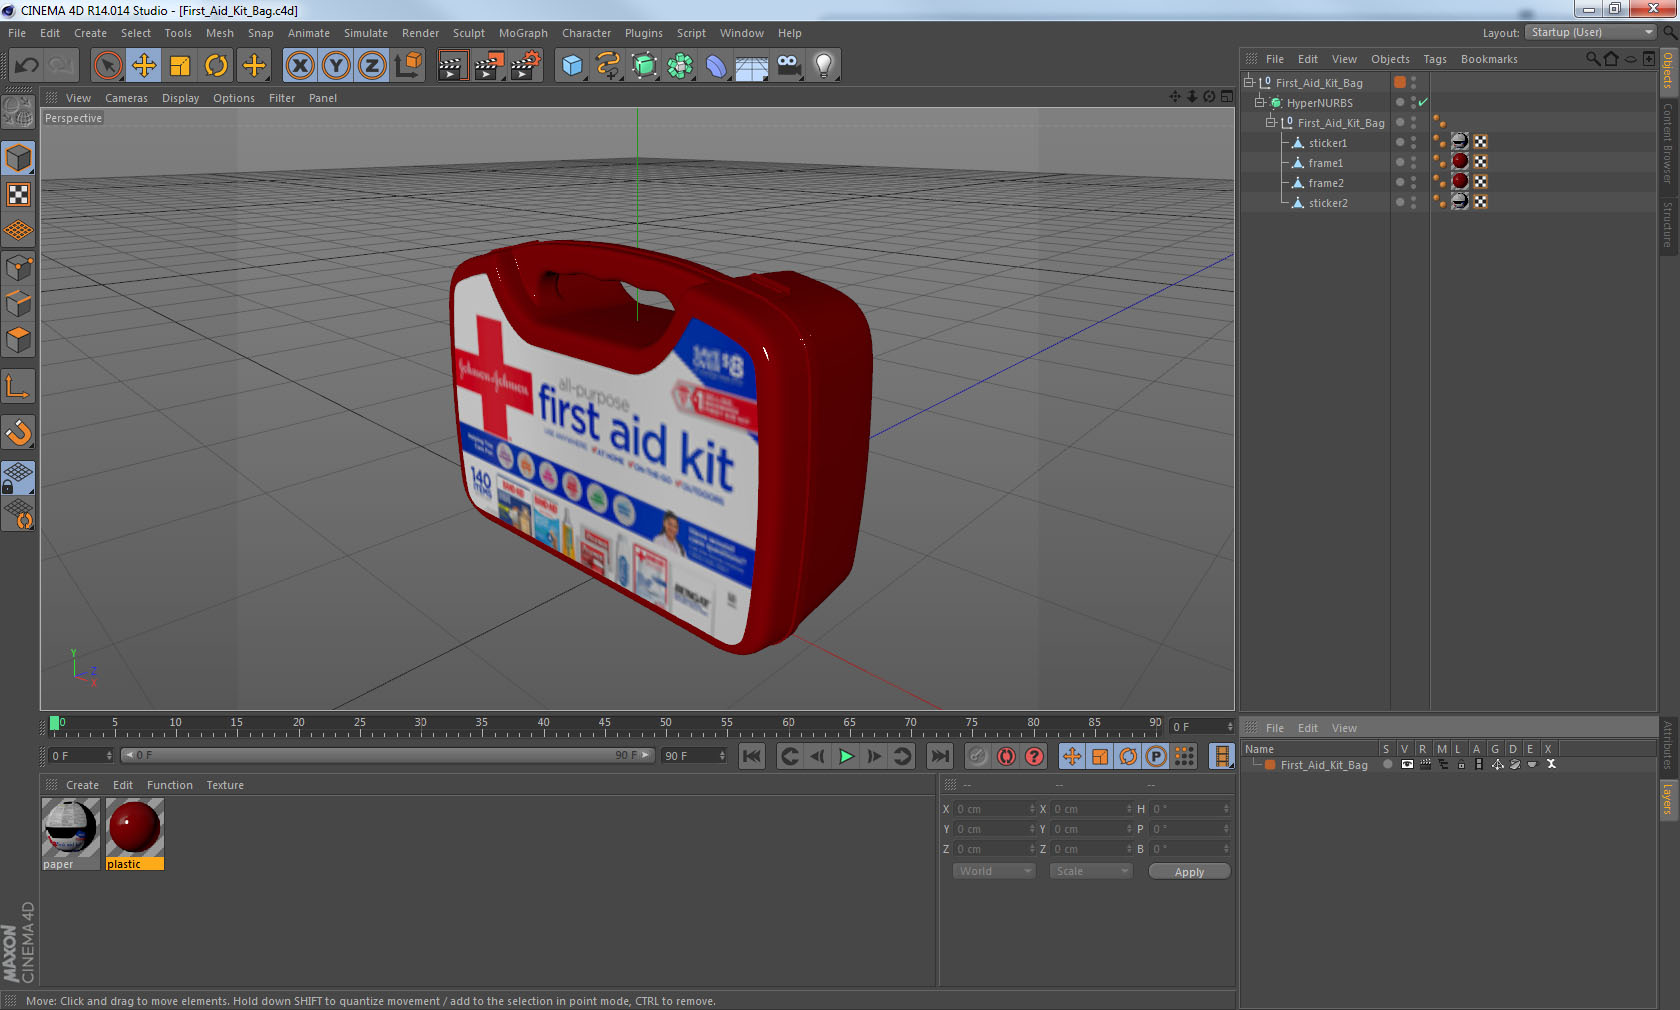
Task: Collapse nested First_Aid_Kit_Bag null node
Action: coord(1271,122)
